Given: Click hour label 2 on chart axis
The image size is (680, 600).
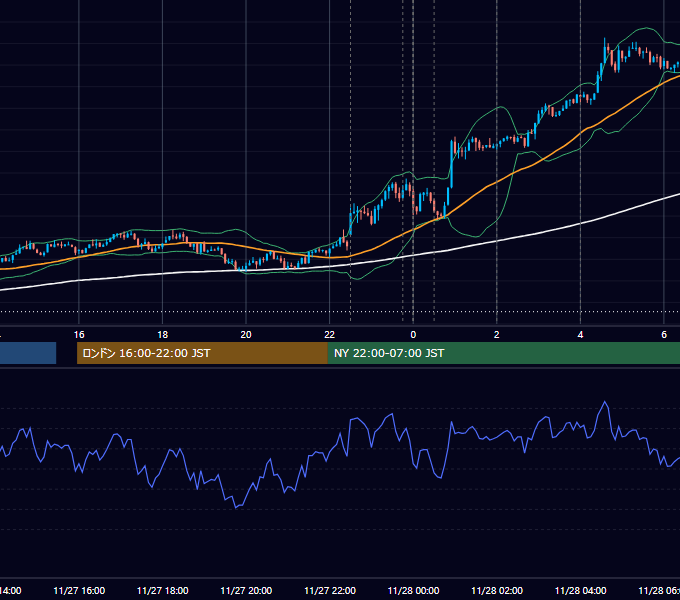Looking at the screenshot, I should (x=497, y=335).
